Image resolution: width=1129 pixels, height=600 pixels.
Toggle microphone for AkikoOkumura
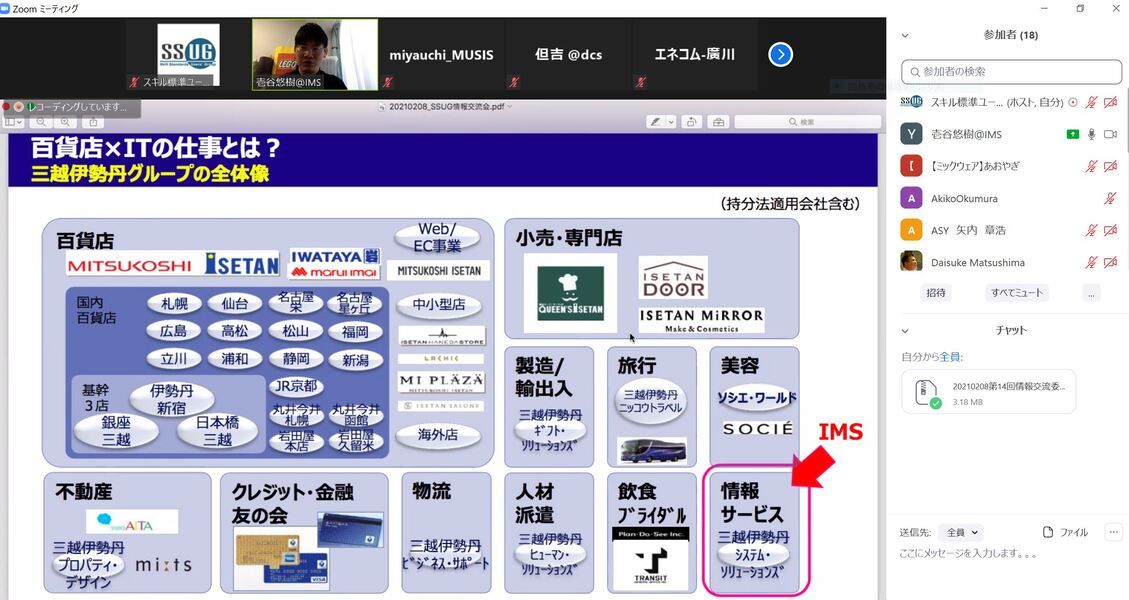point(1110,198)
